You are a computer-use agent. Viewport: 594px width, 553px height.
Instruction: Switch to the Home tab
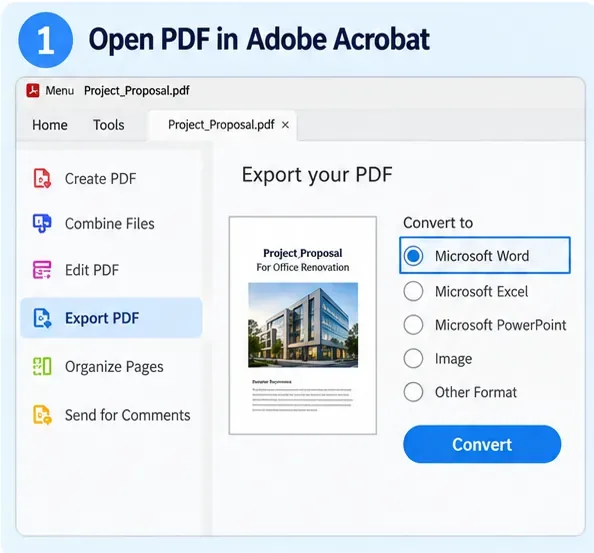(50, 125)
